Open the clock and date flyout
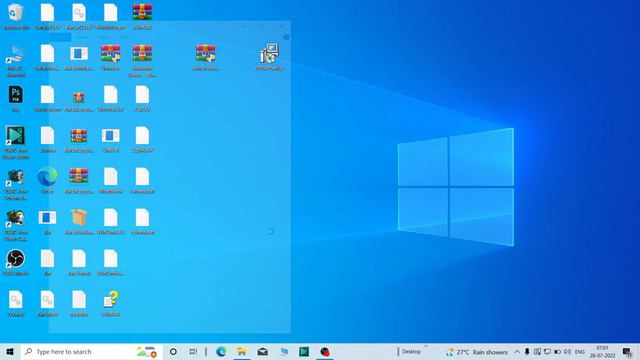The width and height of the screenshot is (640, 360). [602, 351]
